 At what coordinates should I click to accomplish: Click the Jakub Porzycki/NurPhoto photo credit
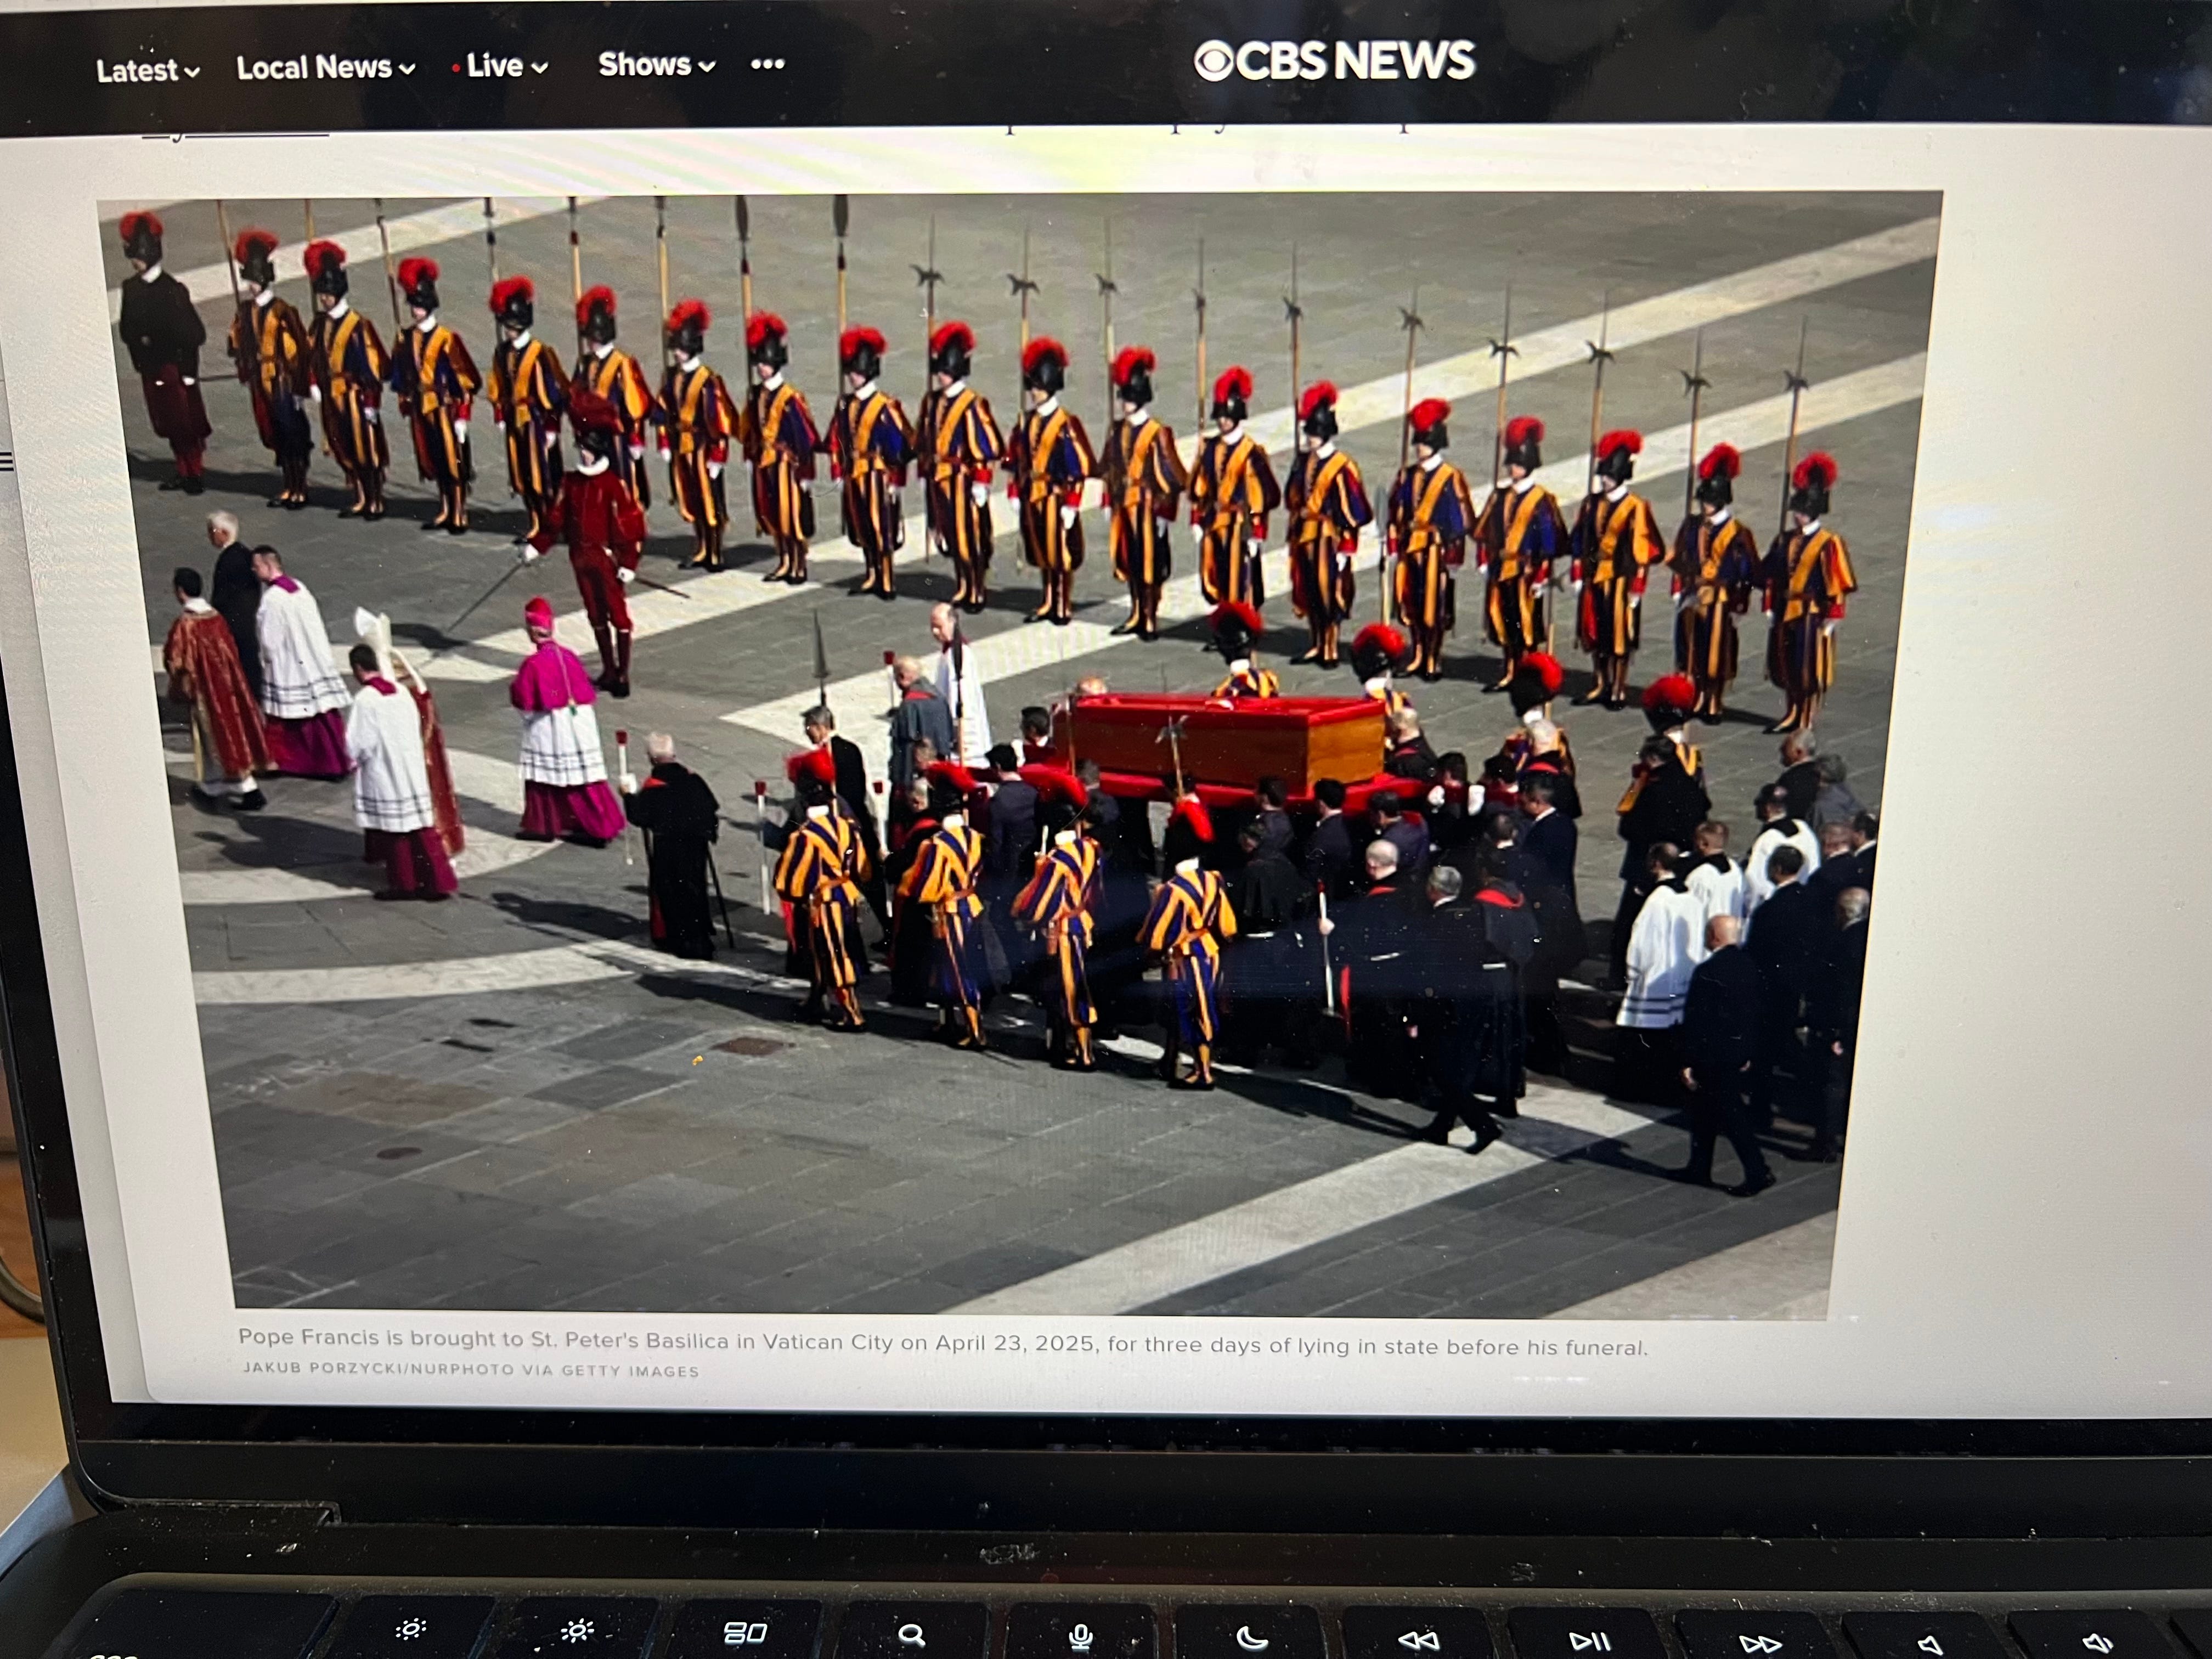[471, 1369]
